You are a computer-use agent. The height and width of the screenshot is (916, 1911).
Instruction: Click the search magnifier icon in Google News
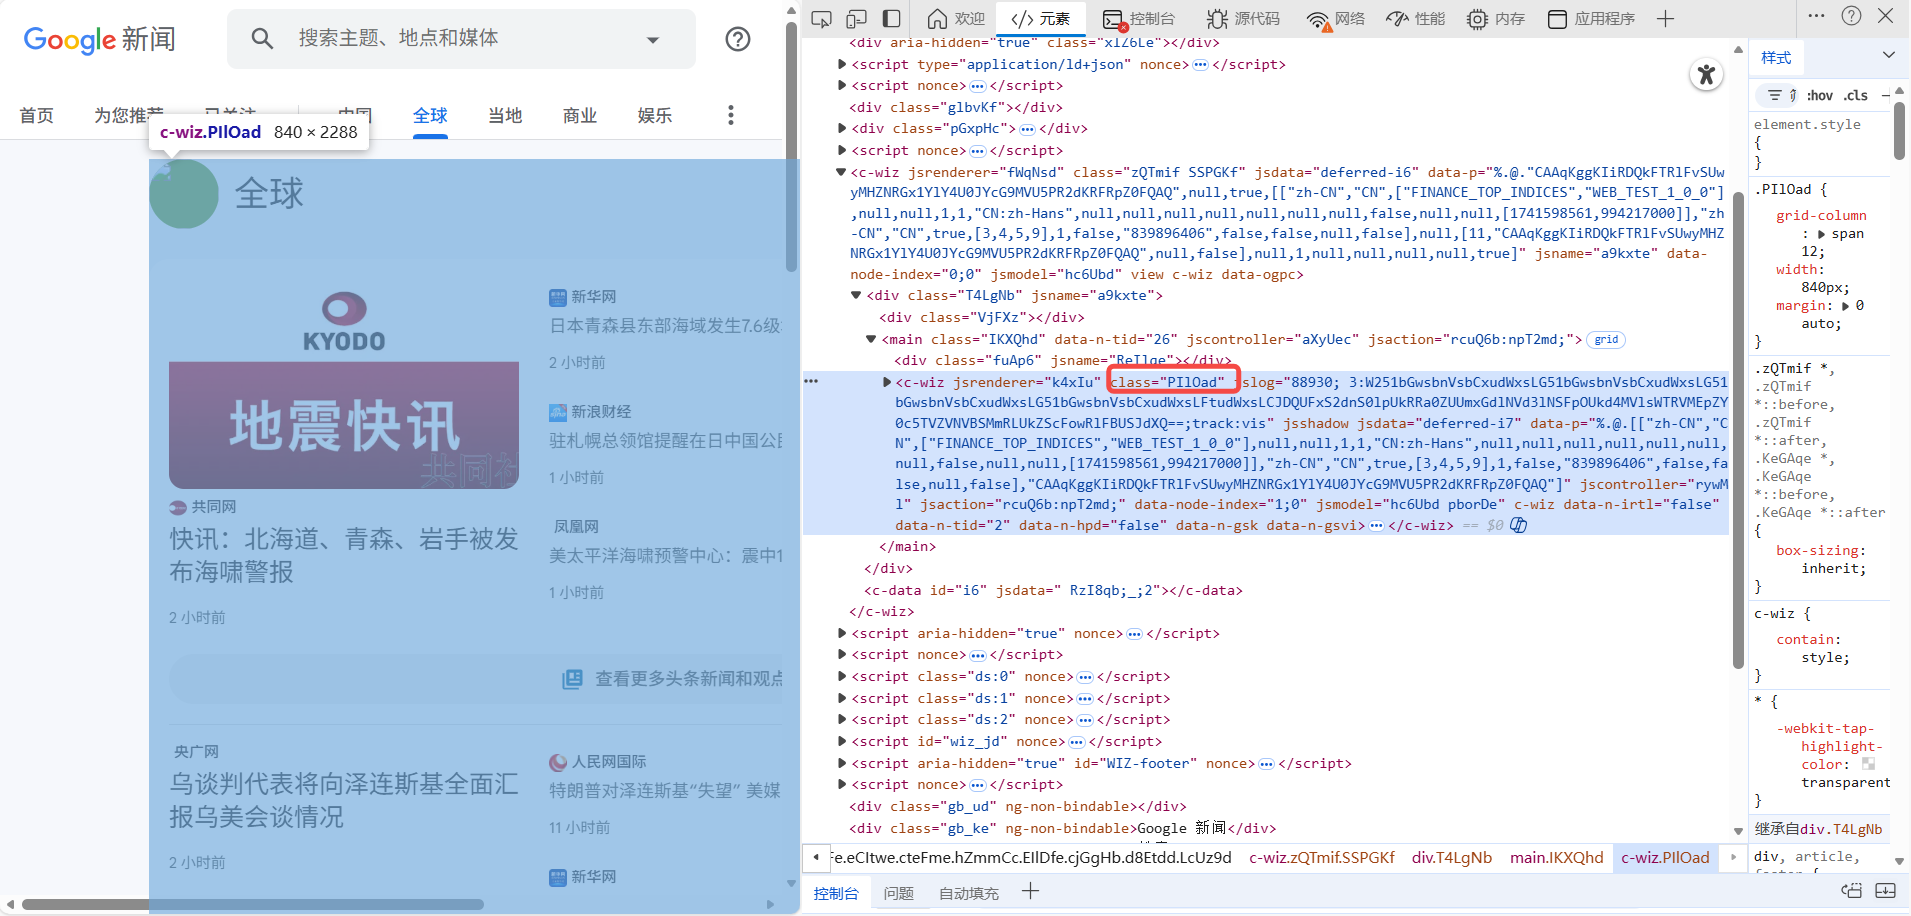(262, 39)
